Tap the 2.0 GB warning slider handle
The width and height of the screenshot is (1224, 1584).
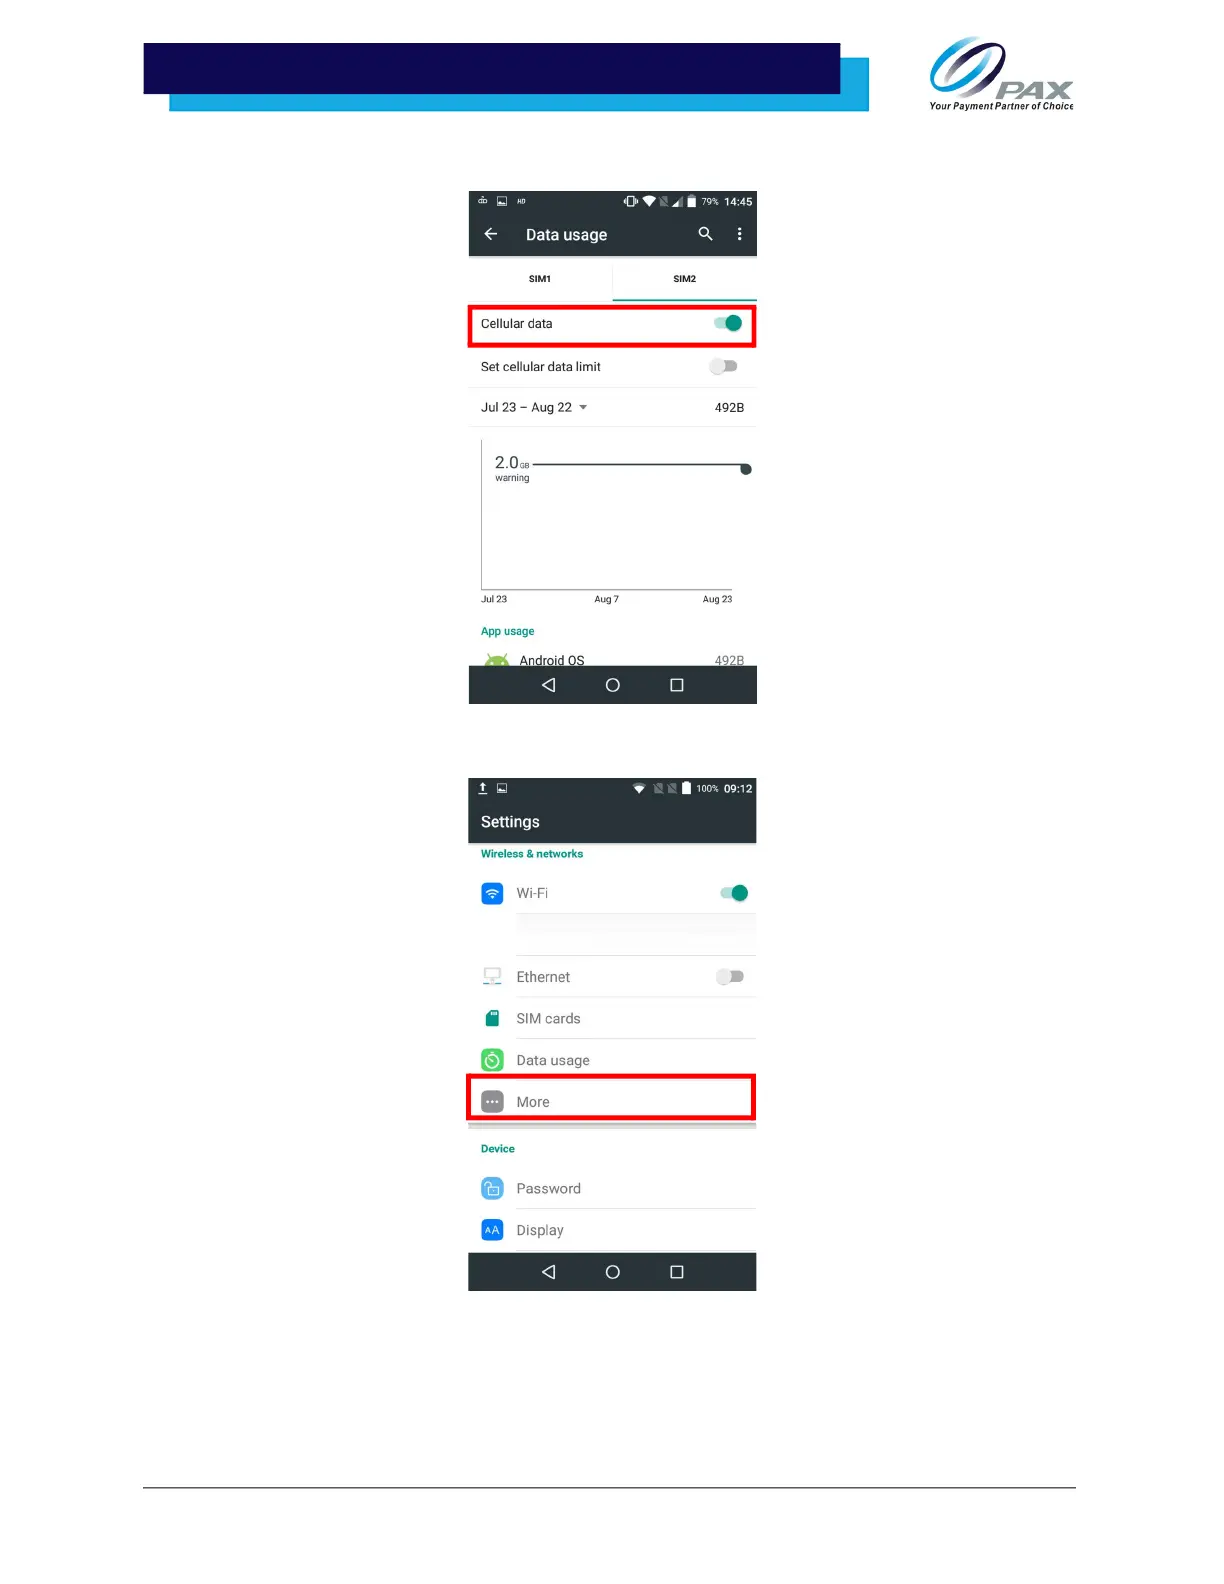(746, 469)
